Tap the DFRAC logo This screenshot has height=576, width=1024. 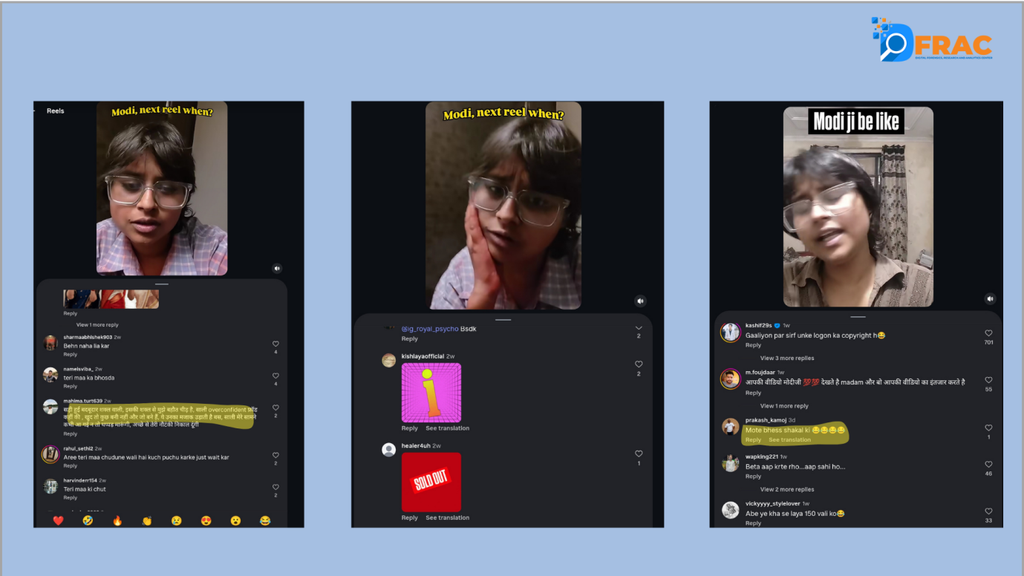[x=933, y=40]
